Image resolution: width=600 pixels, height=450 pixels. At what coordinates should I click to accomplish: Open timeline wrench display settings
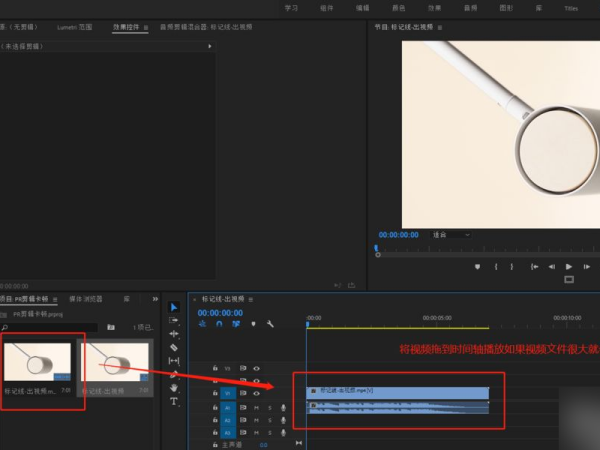269,323
